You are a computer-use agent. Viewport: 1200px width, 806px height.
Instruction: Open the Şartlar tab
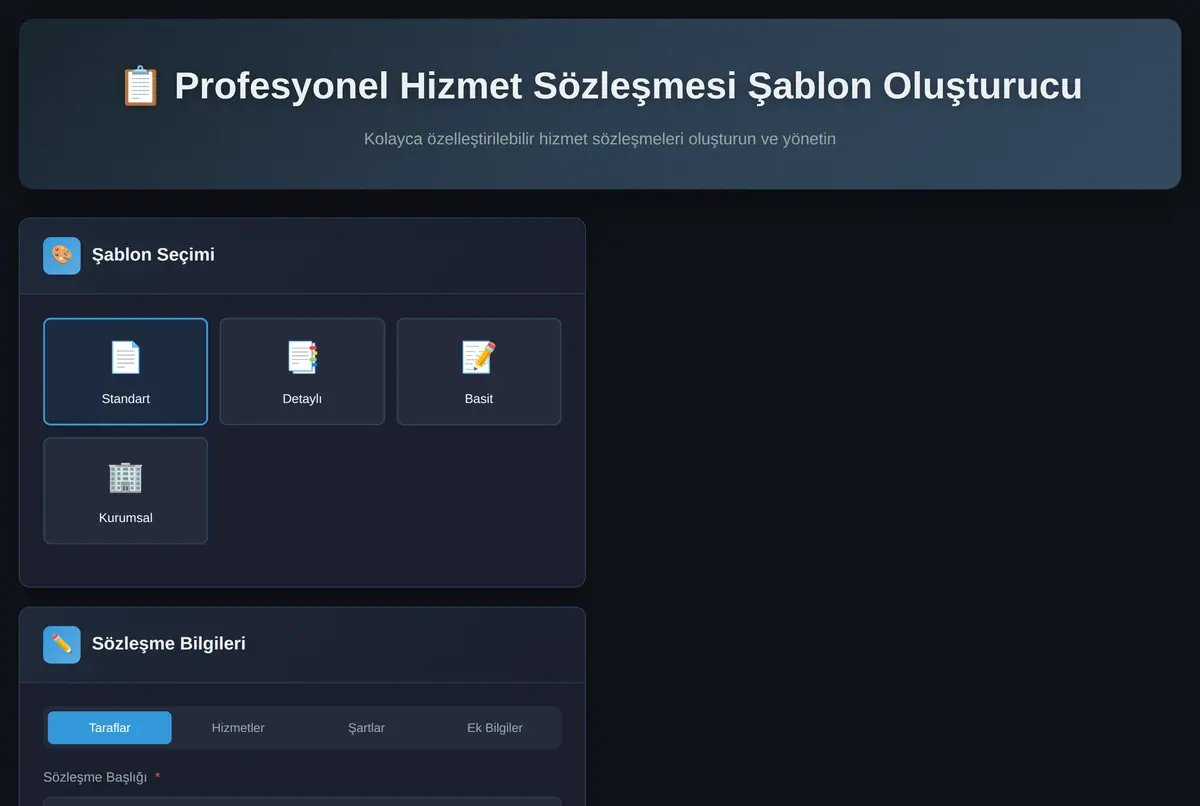366,728
